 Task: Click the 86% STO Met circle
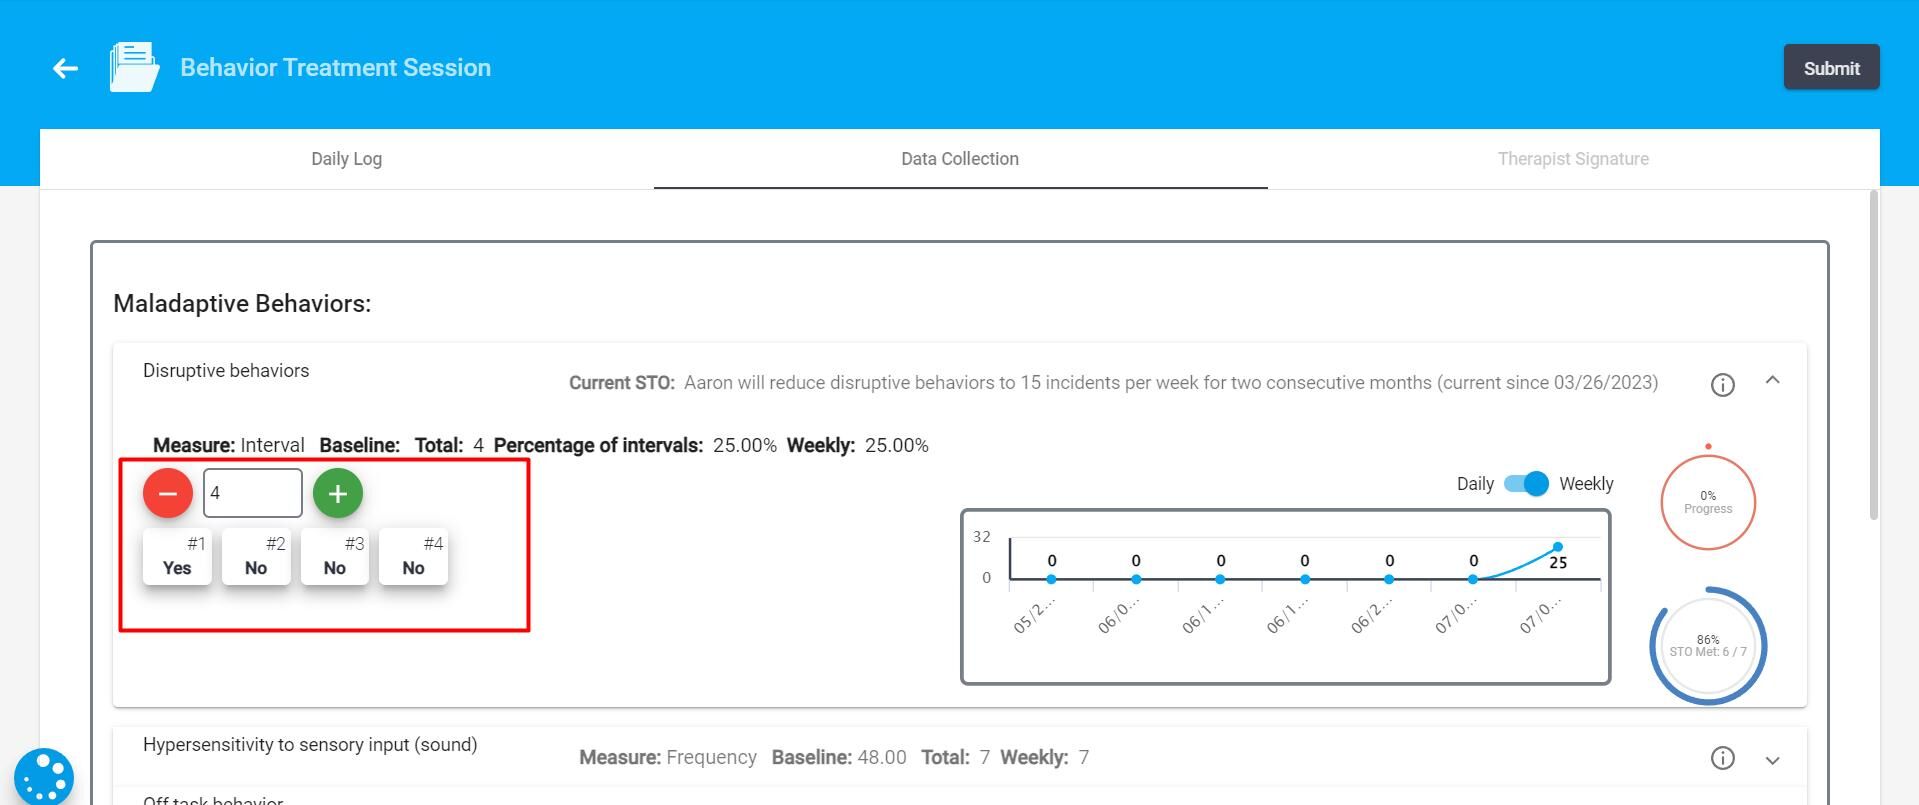[1708, 646]
